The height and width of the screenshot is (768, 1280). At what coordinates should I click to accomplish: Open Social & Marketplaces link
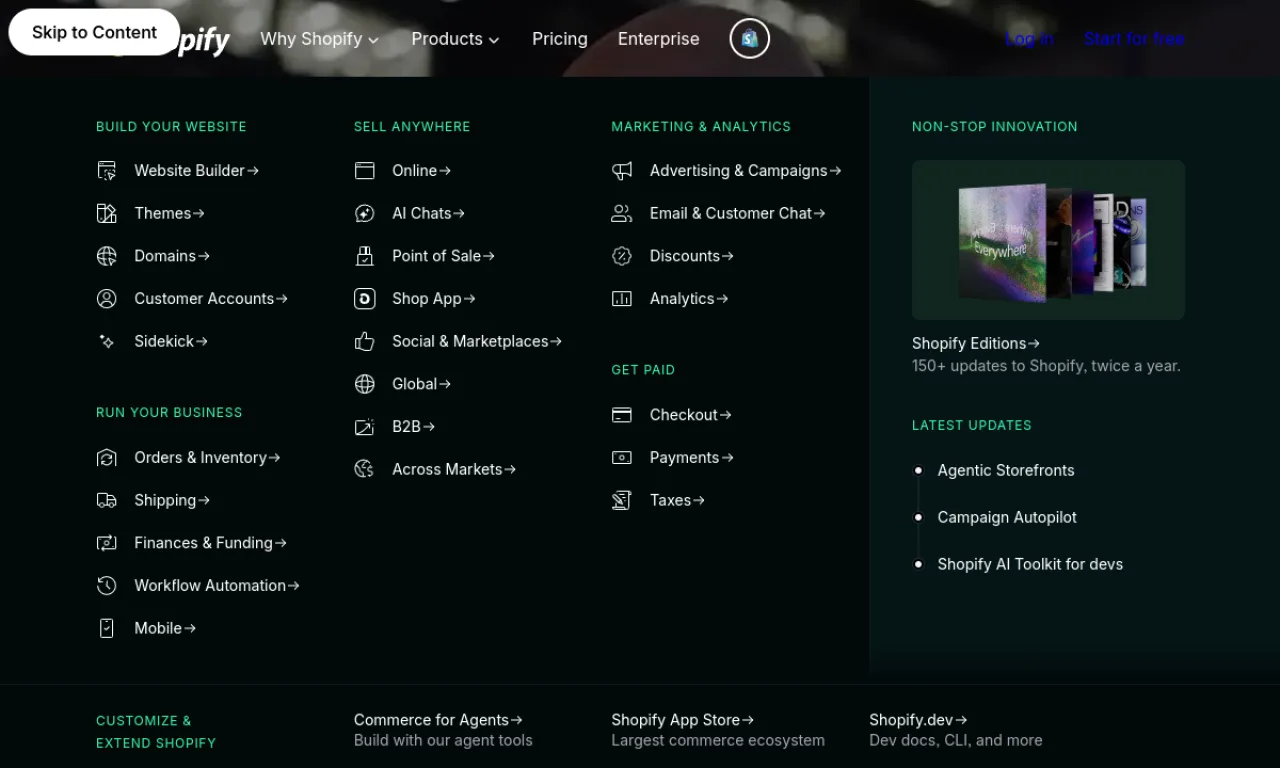[477, 341]
